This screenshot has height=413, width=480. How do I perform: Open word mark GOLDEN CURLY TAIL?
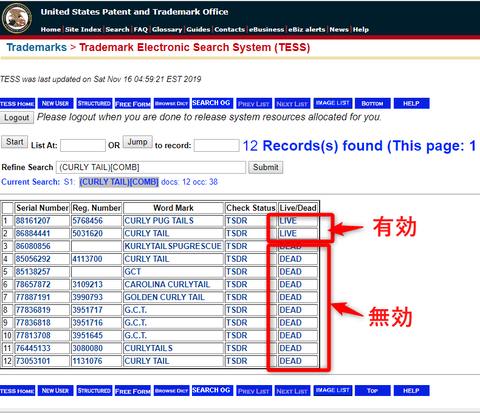click(165, 297)
